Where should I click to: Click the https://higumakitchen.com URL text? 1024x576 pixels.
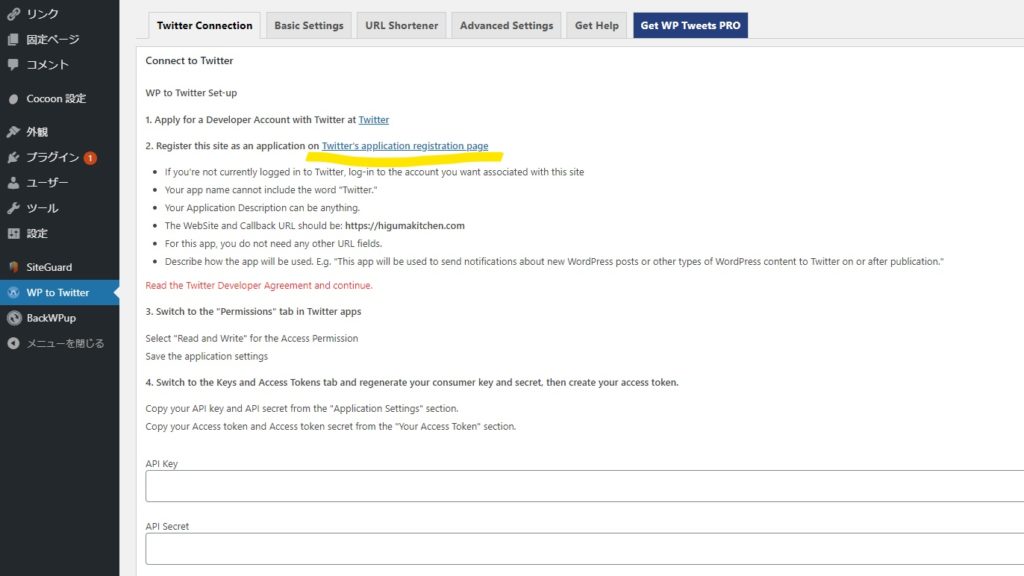405,225
